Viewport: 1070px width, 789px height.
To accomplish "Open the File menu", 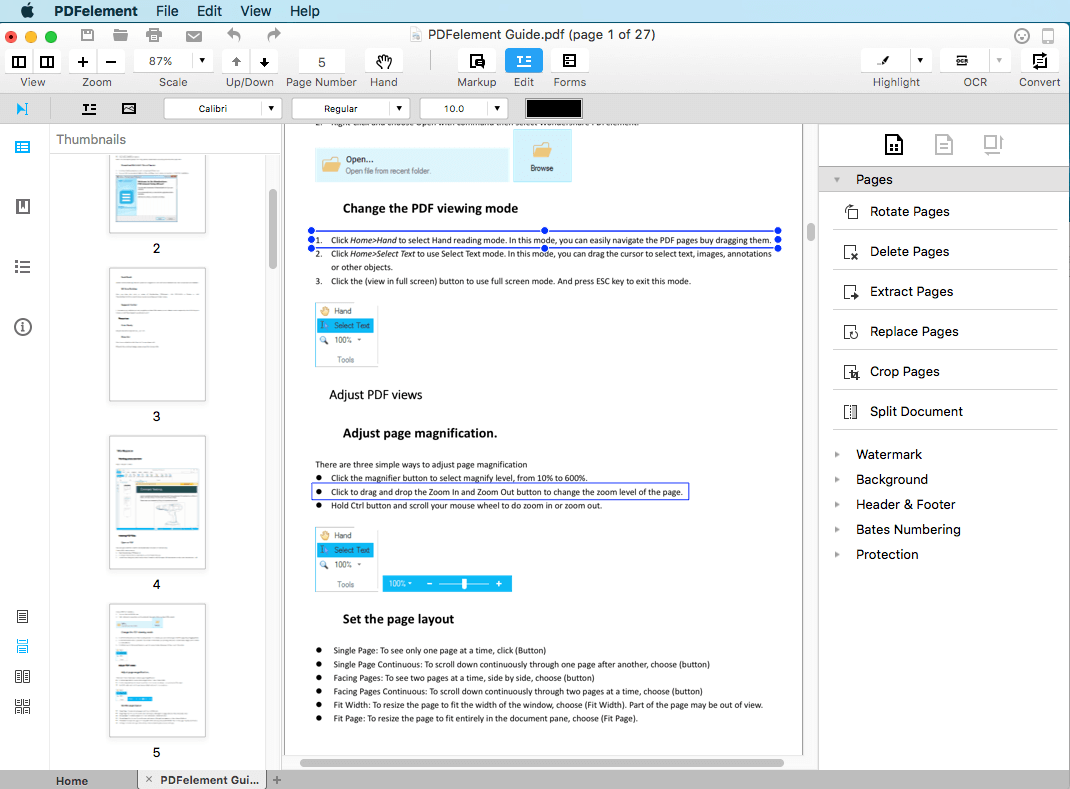I will click(x=167, y=11).
